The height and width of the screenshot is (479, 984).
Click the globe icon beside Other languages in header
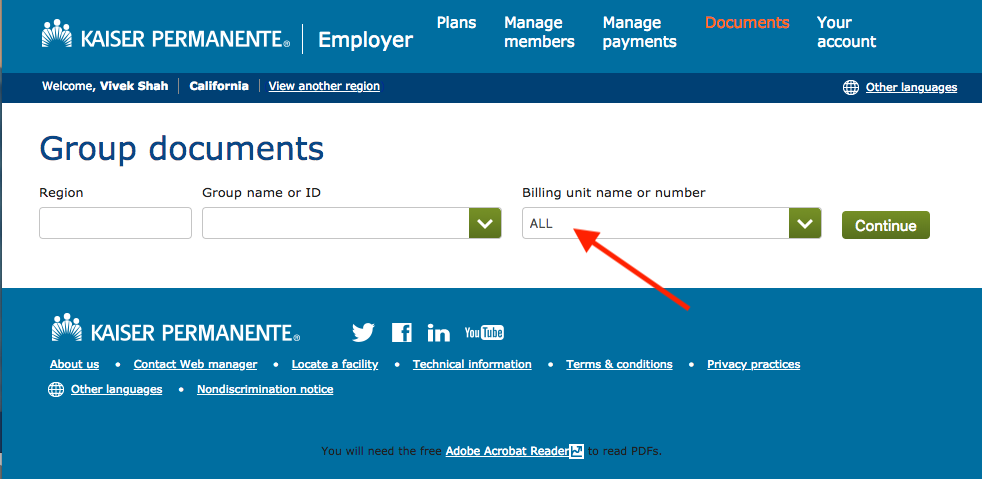coord(850,87)
